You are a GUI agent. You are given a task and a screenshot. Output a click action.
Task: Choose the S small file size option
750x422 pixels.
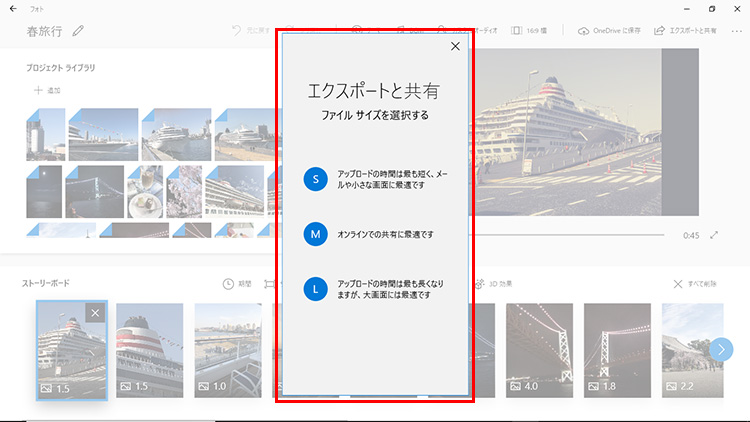[315, 179]
